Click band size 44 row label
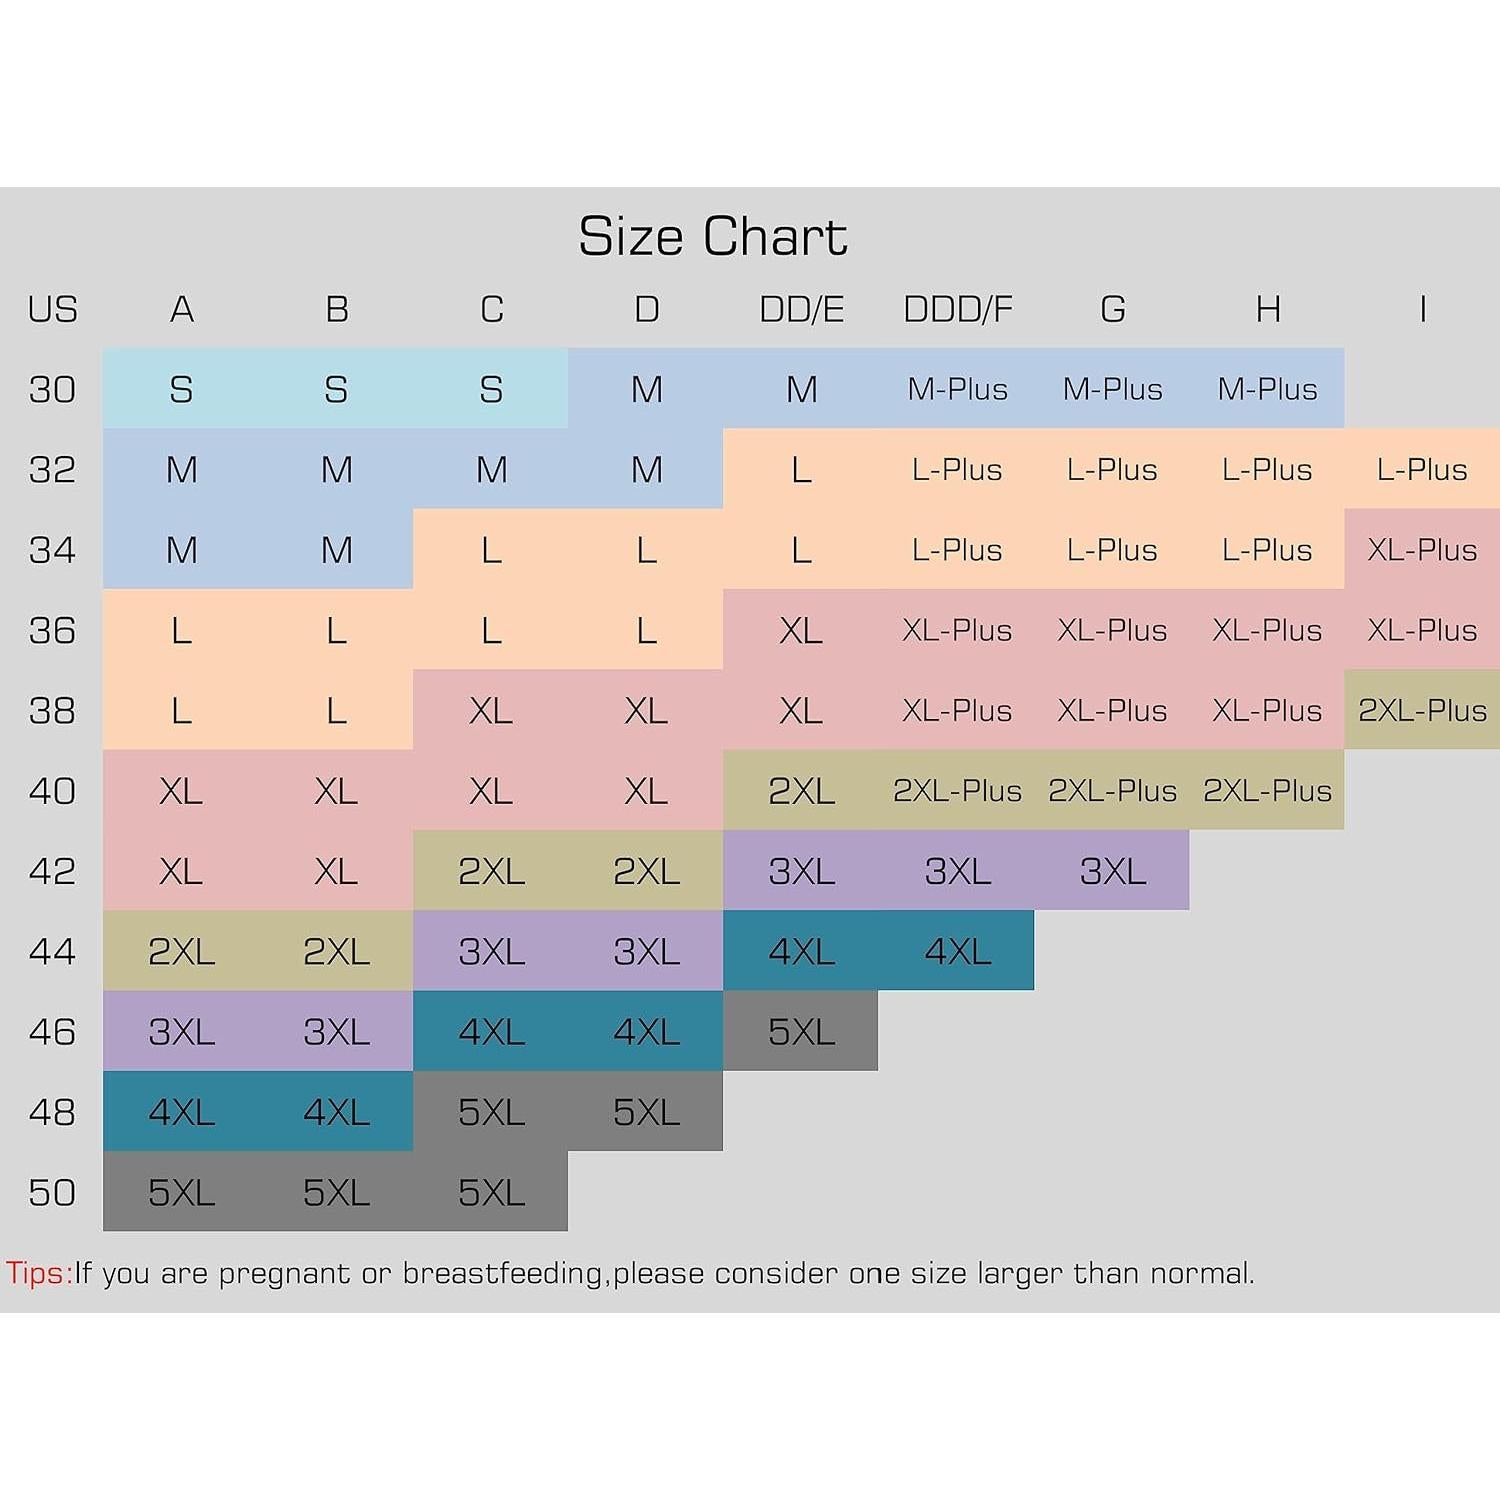The height and width of the screenshot is (1500, 1500). coord(52,951)
